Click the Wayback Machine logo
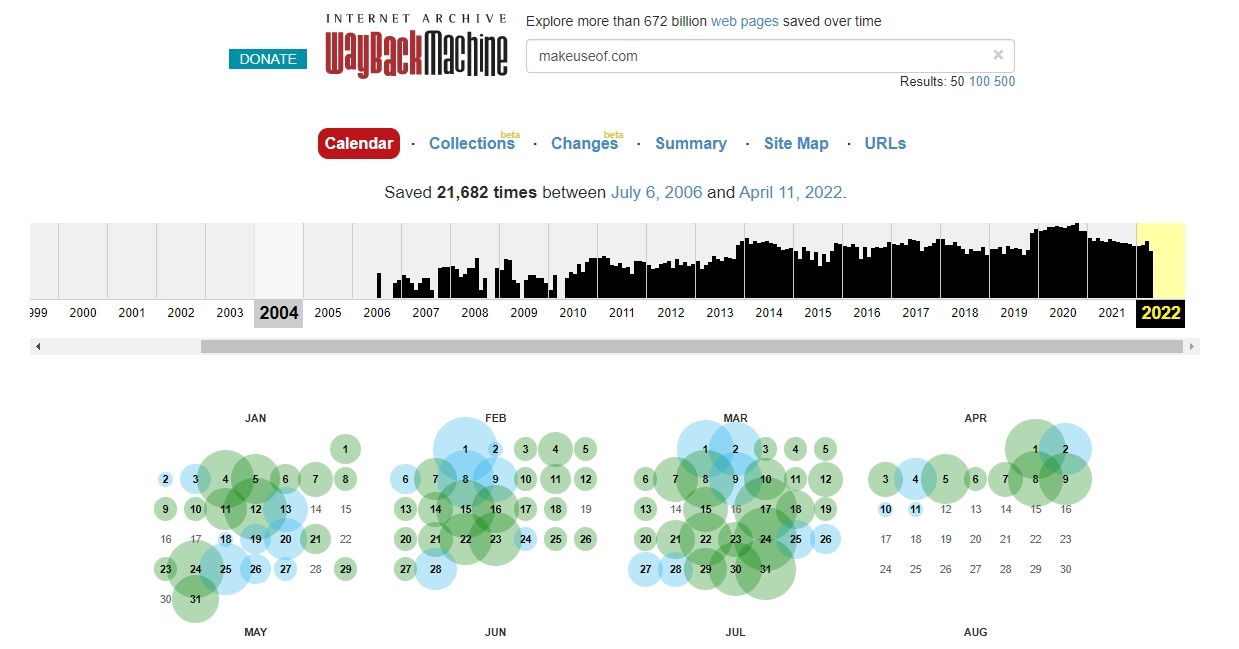This screenshot has width=1239, height=649. 416,47
